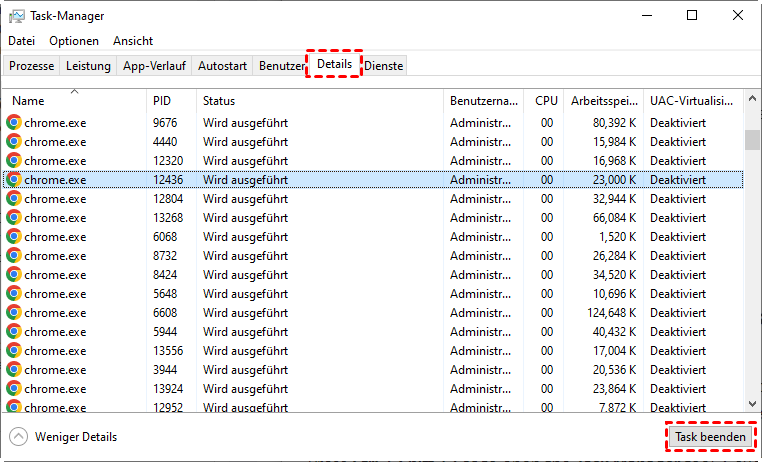Open the Ansicht menu

[133, 41]
